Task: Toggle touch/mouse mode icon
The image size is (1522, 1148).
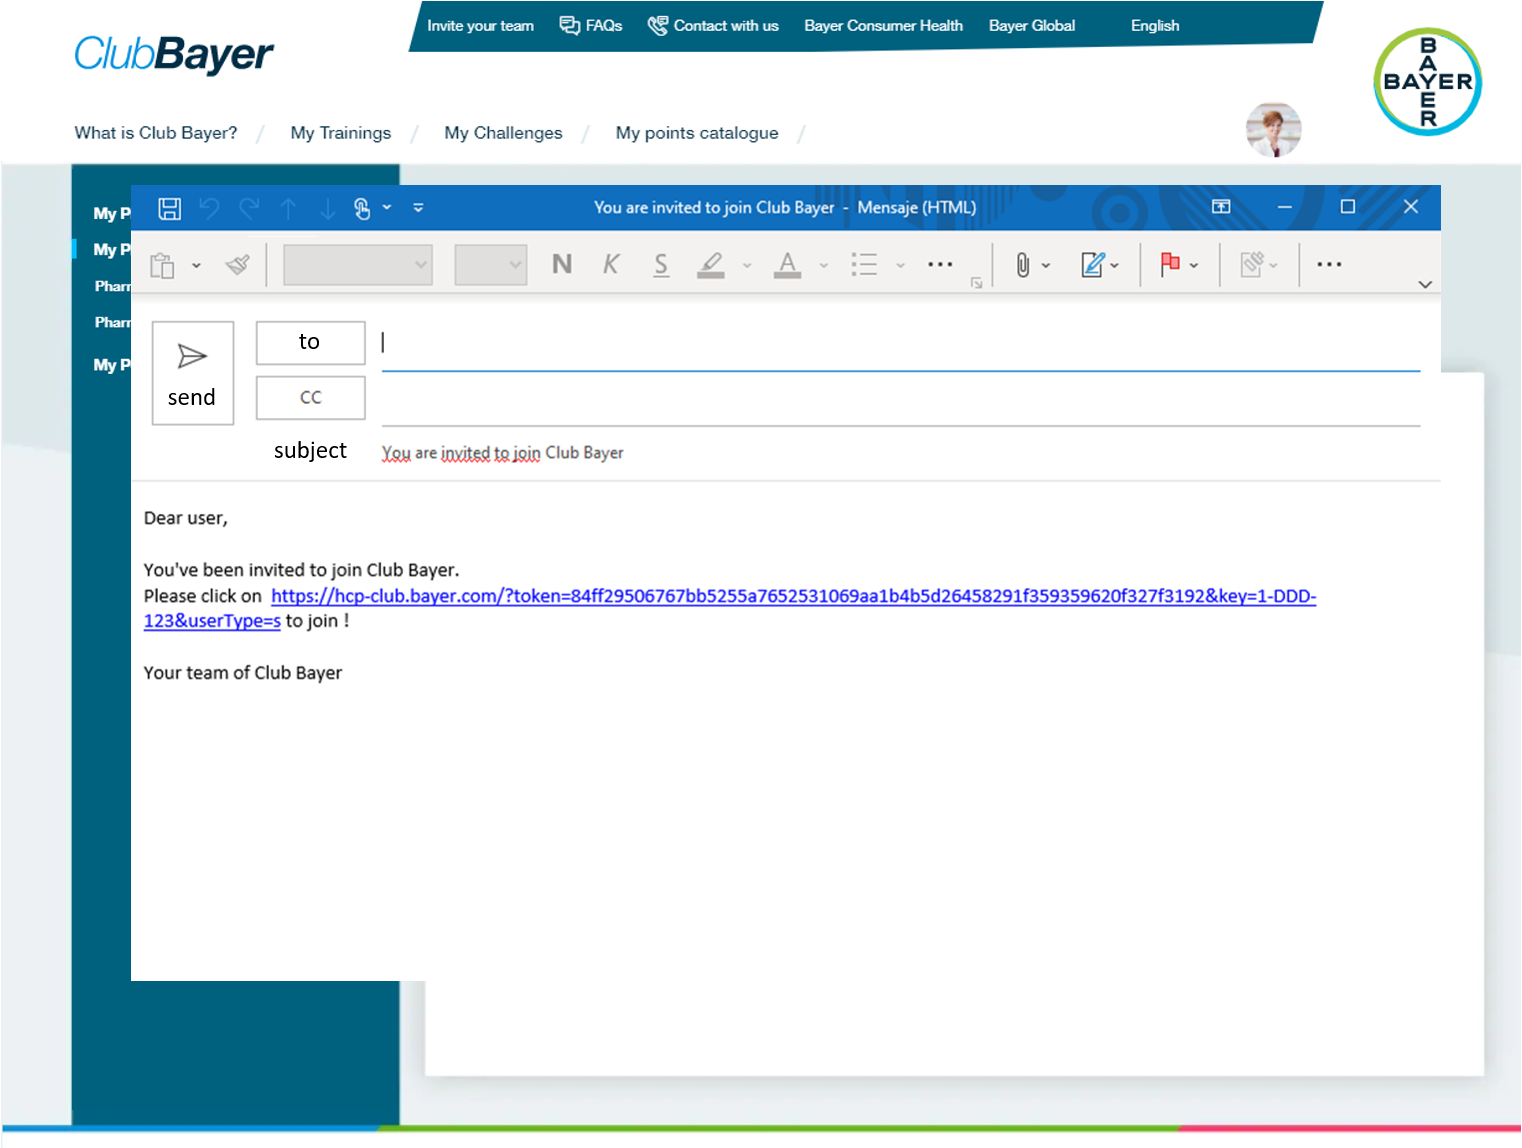Action: pos(362,208)
